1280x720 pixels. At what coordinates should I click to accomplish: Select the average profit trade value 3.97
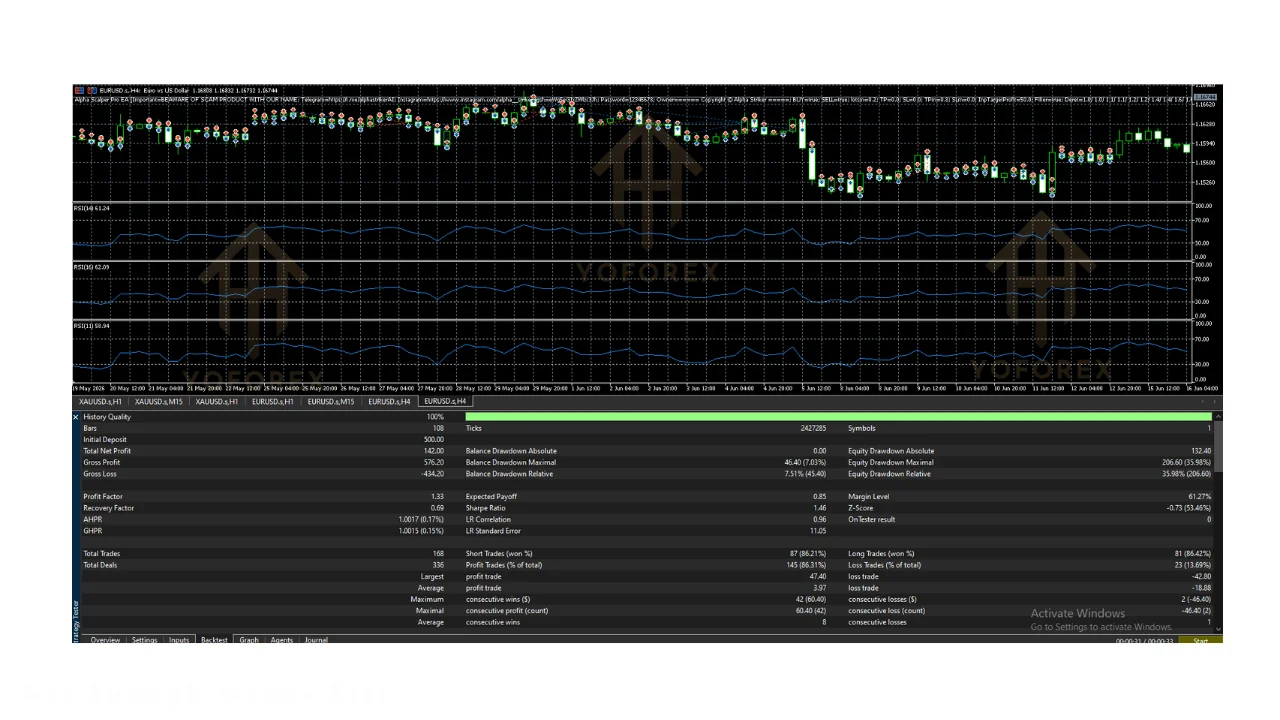819,588
